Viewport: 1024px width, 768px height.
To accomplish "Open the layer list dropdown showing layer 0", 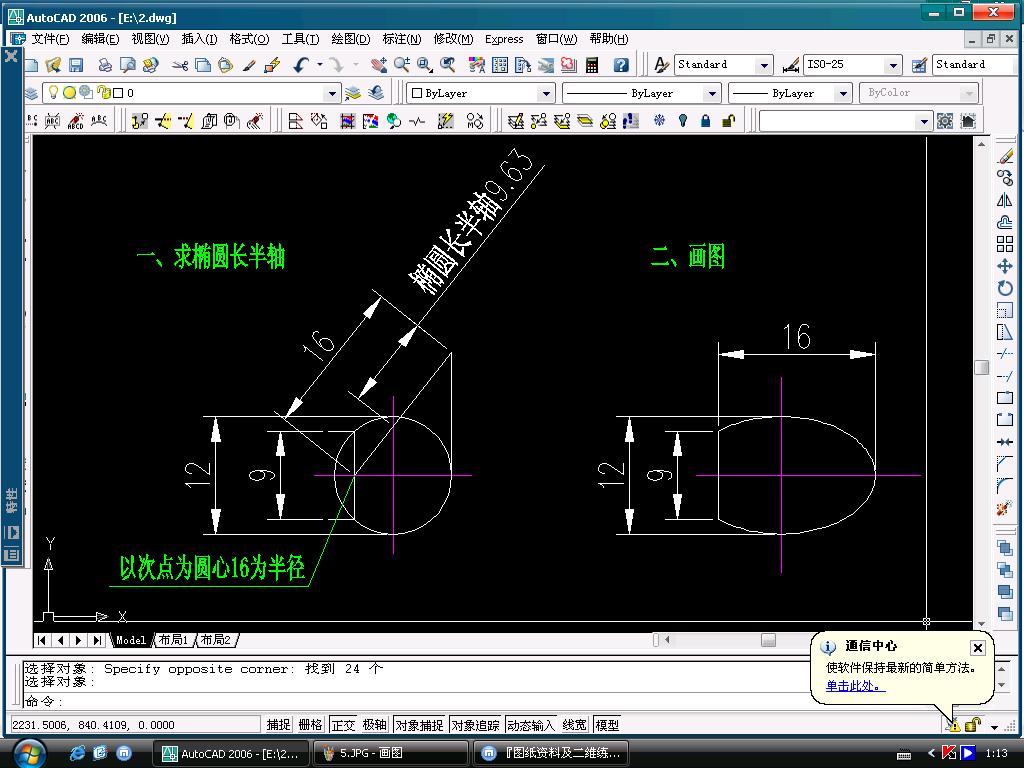I will 332,93.
